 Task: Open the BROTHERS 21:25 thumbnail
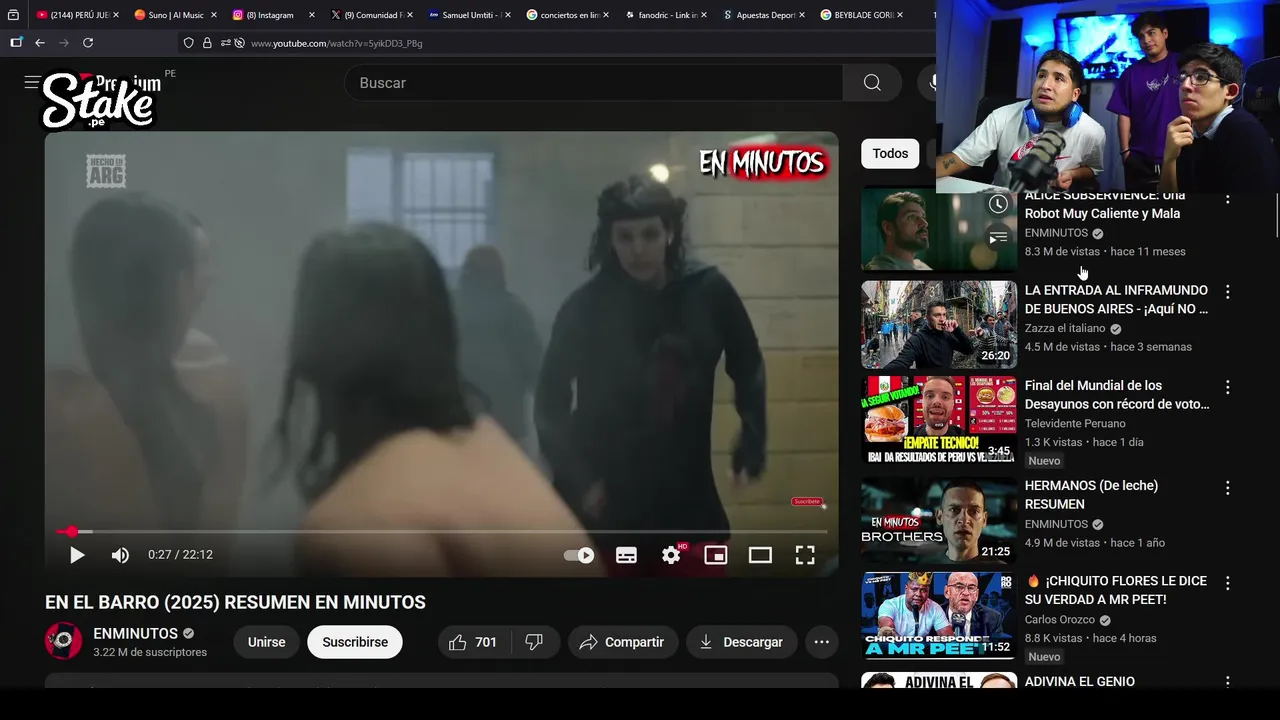click(939, 520)
